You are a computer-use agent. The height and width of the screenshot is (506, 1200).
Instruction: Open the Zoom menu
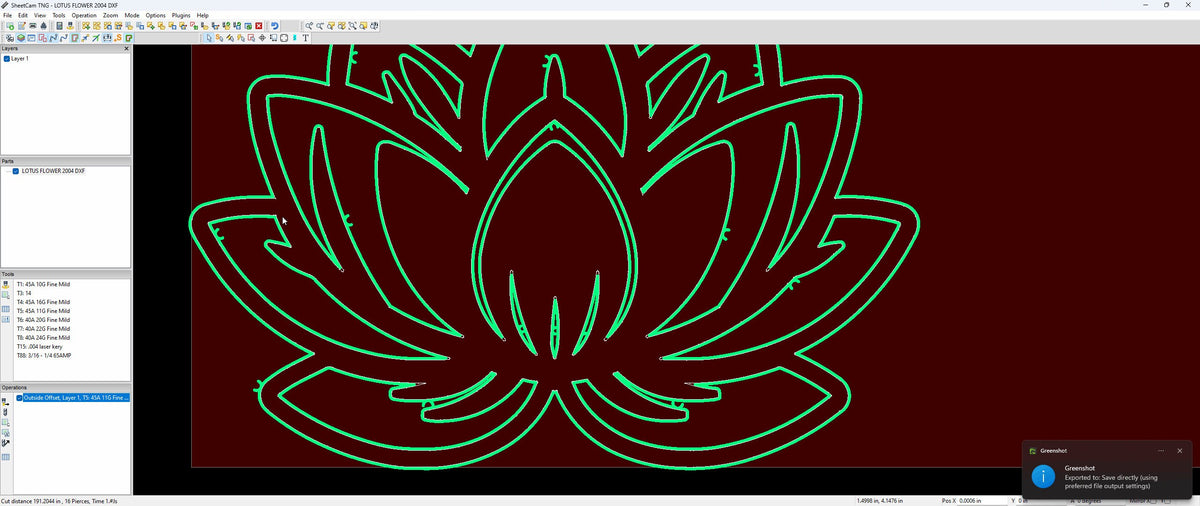[x=110, y=16]
